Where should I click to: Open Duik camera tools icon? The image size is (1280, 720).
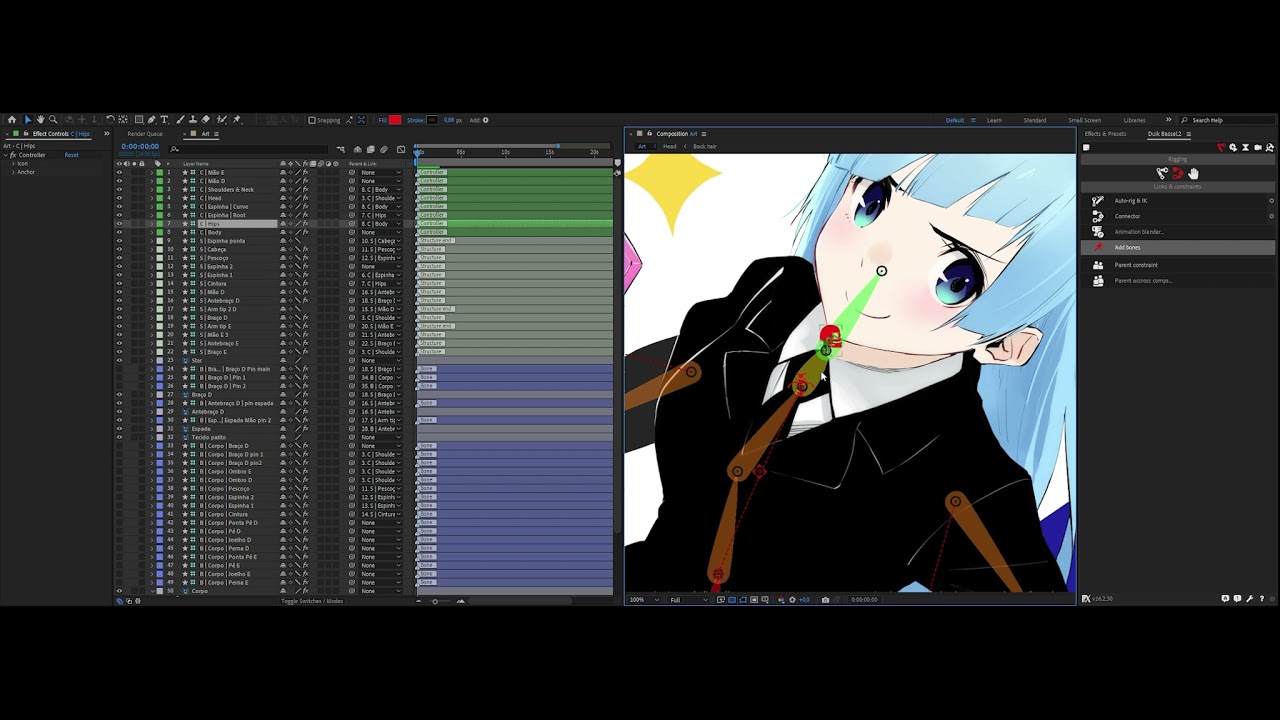[1258, 148]
